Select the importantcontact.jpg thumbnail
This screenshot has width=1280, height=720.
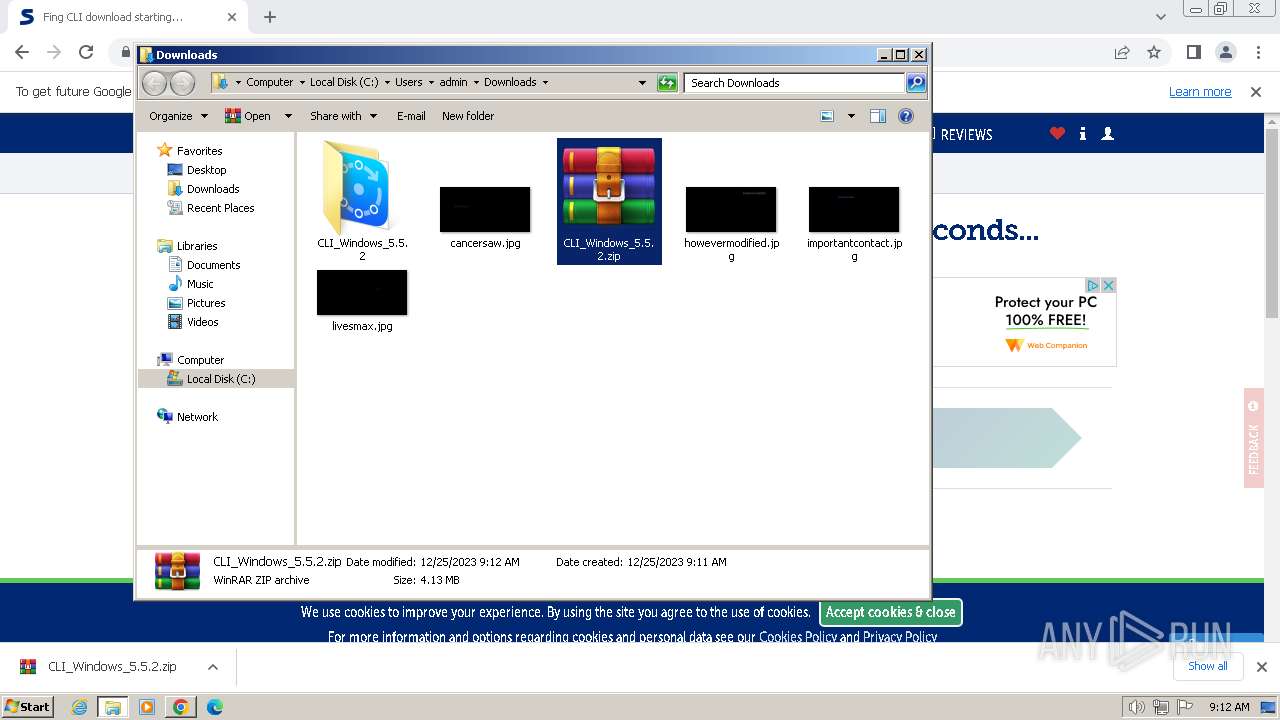pyautogui.click(x=854, y=209)
